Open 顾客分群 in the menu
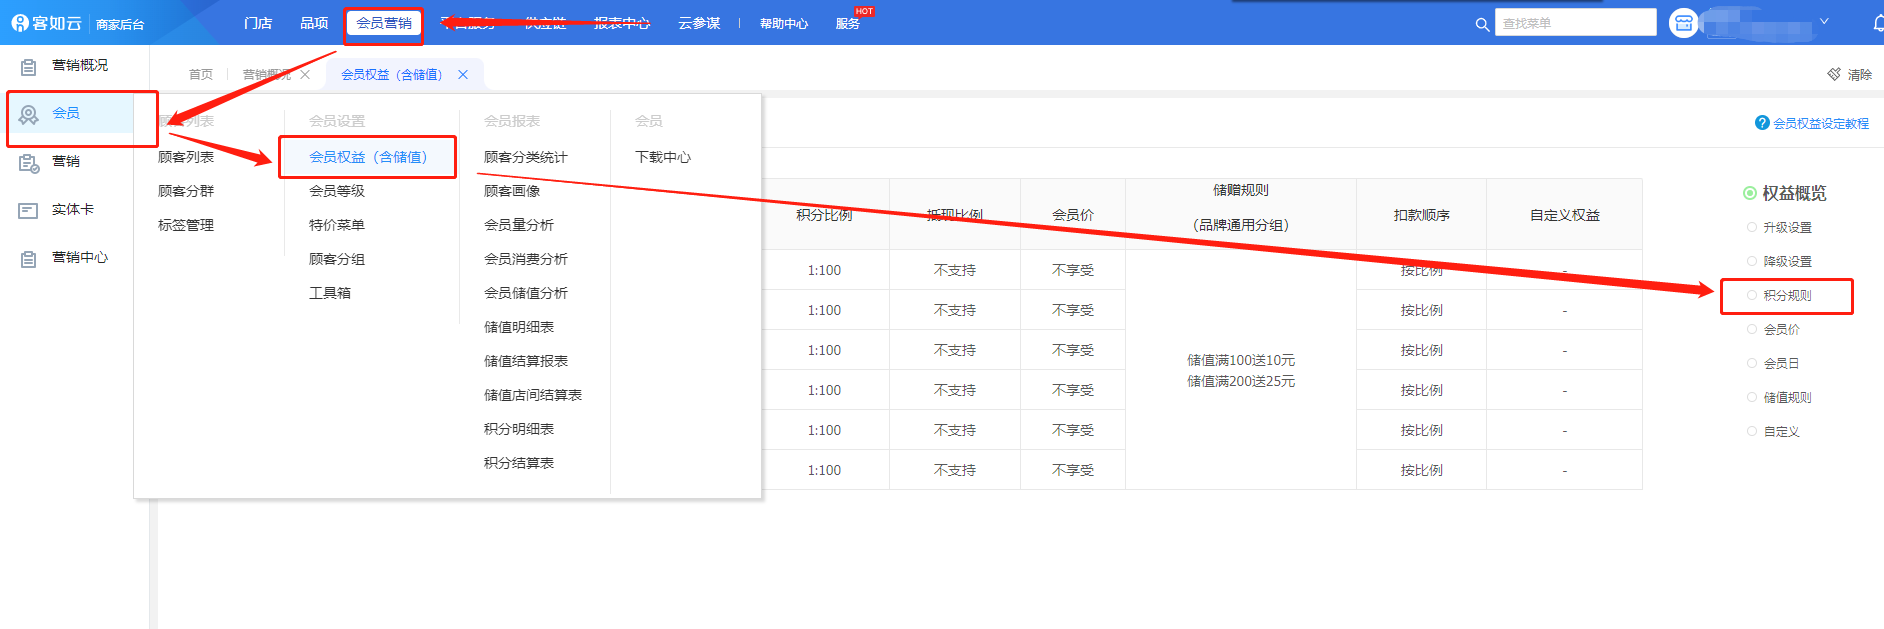The width and height of the screenshot is (1884, 629). point(186,191)
